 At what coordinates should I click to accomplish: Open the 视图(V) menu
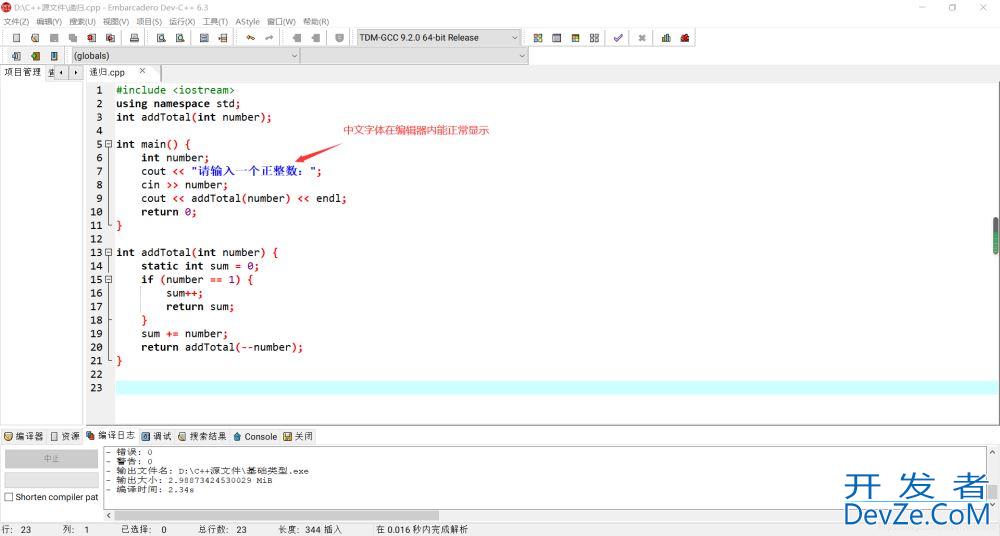116,22
